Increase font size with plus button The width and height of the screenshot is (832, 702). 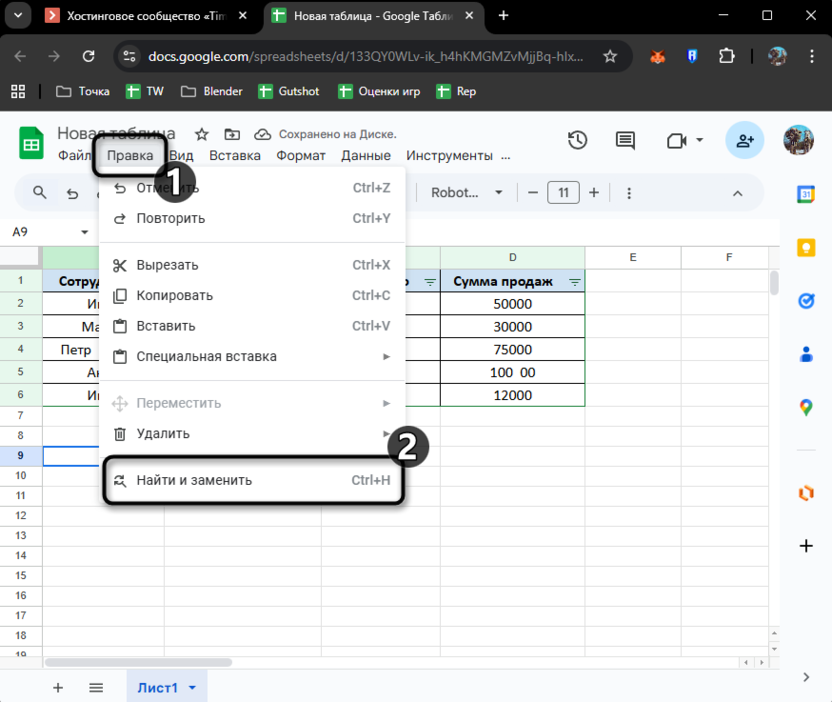point(594,193)
